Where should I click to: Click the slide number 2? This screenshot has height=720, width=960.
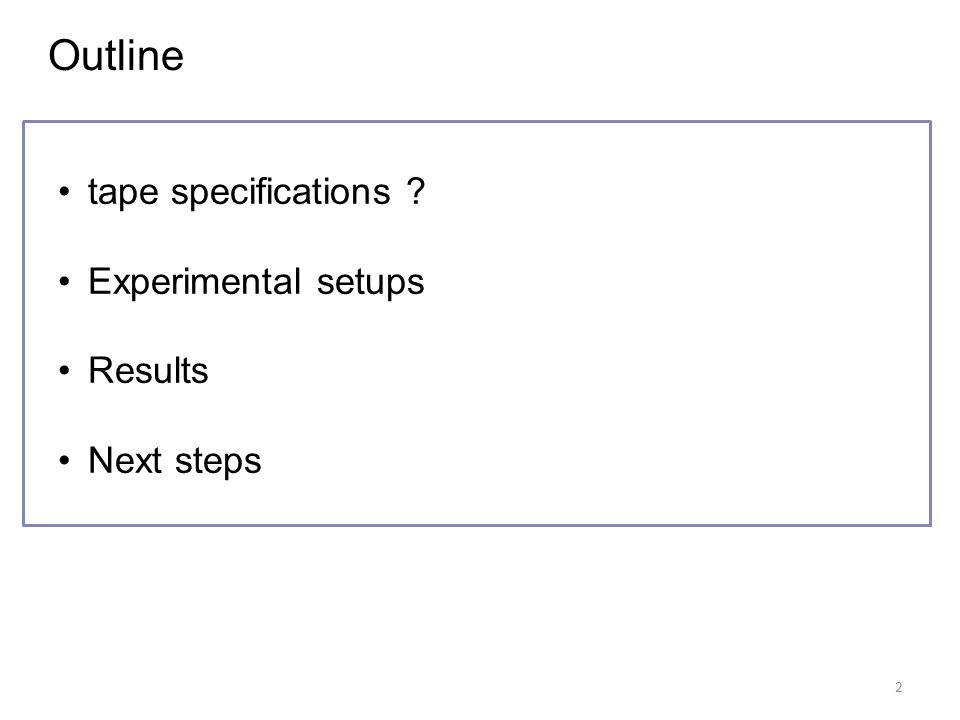898,687
